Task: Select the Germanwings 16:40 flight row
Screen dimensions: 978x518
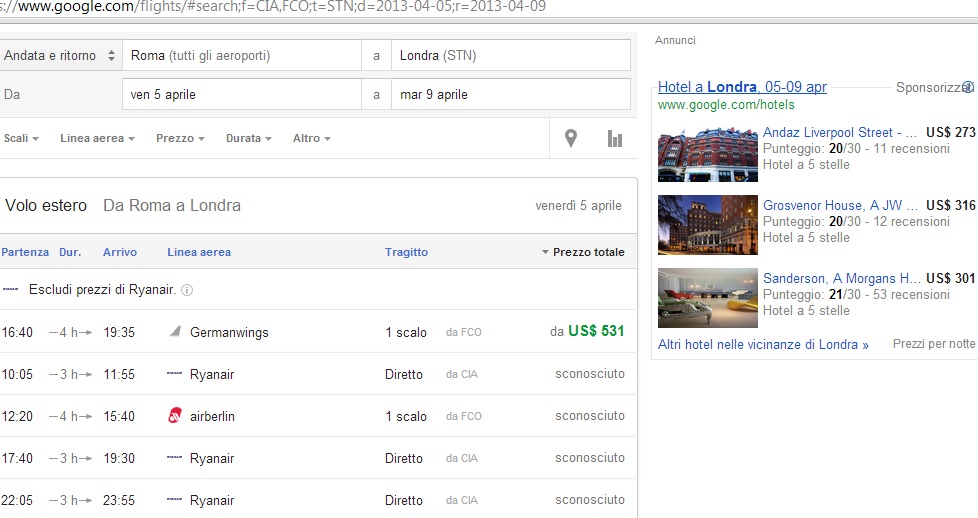Action: click(x=319, y=332)
